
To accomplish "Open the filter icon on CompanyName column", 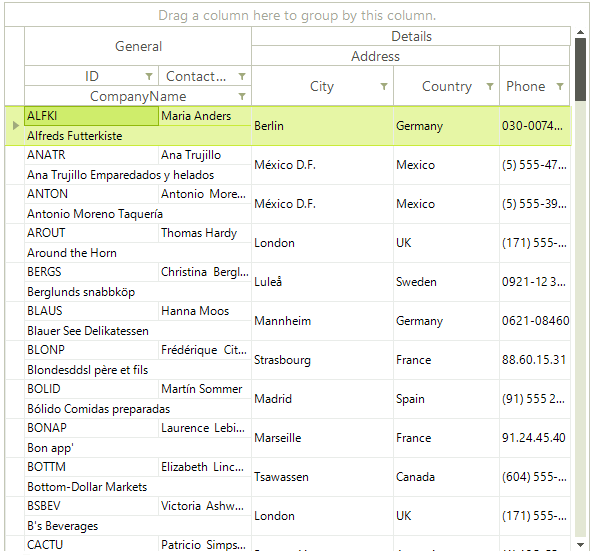I will pyautogui.click(x=242, y=96).
